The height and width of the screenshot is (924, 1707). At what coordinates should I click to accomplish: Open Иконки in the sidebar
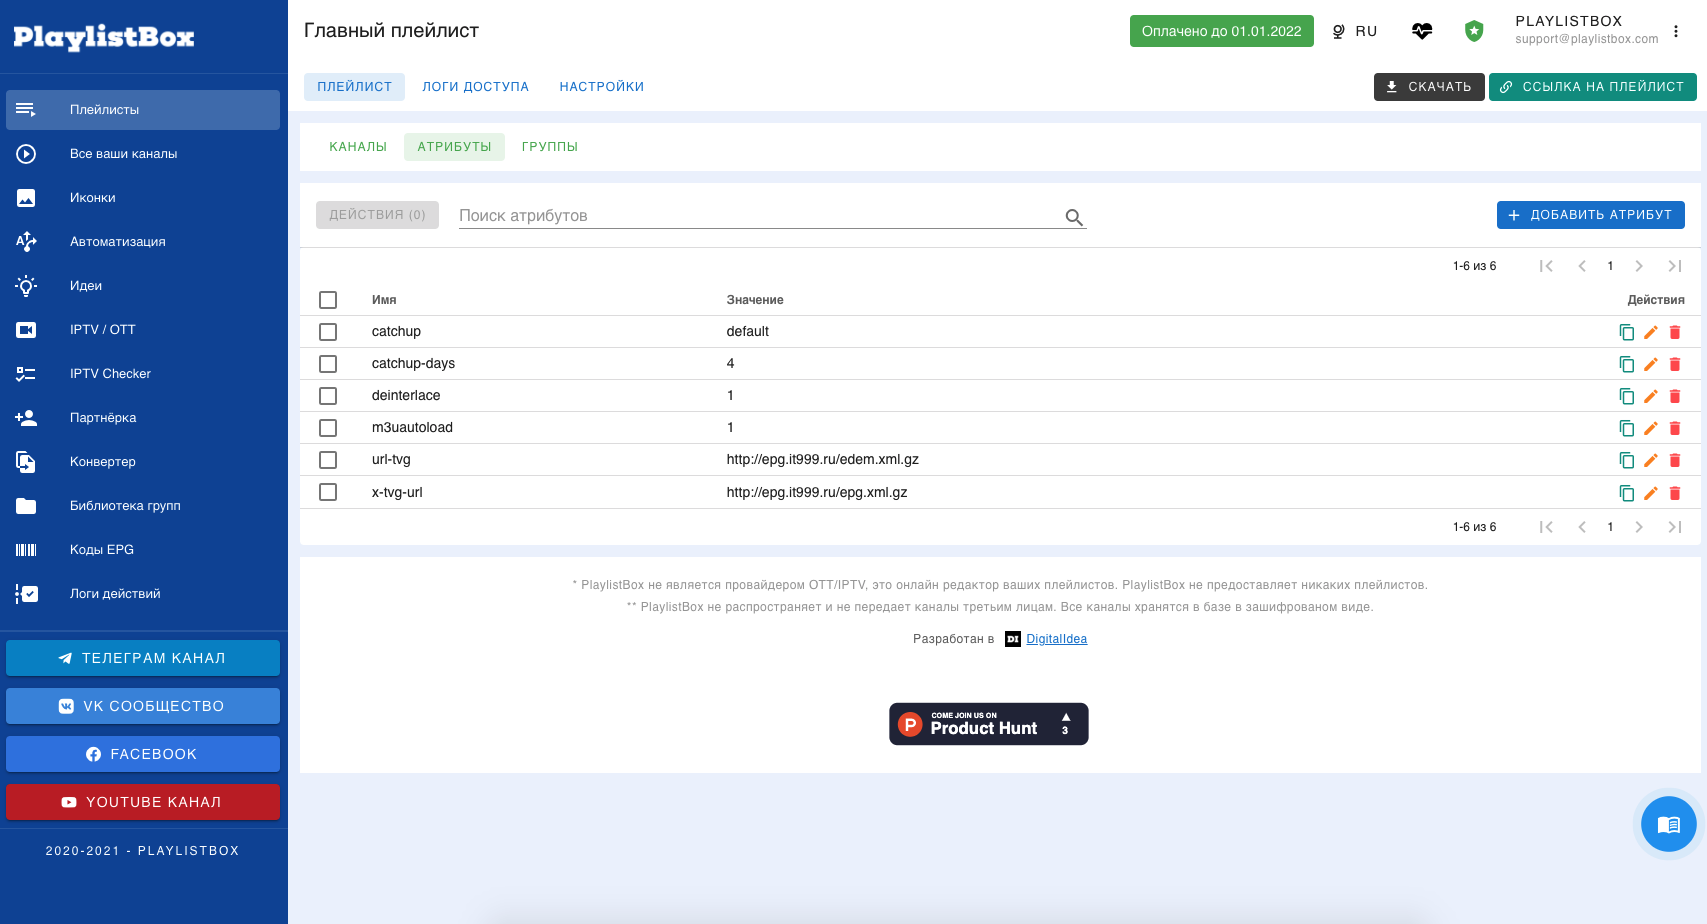[143, 198]
